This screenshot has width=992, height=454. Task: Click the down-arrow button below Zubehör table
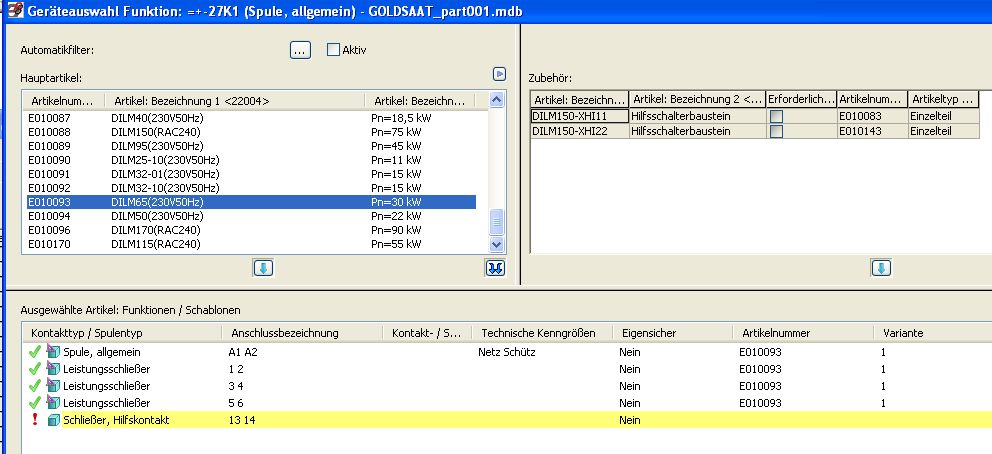pos(881,268)
